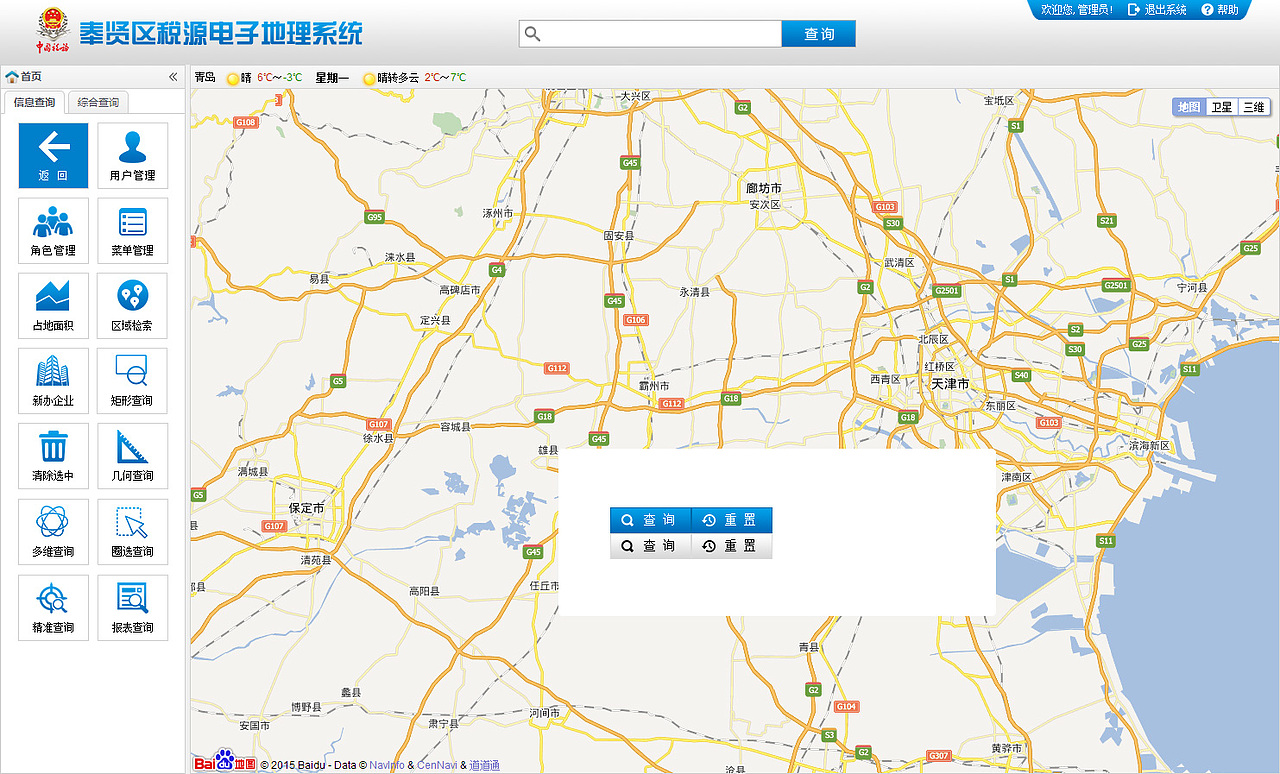Screen dimensions: 1280x774
Task: Click the 星期一 weather forecast text
Action: (332, 77)
